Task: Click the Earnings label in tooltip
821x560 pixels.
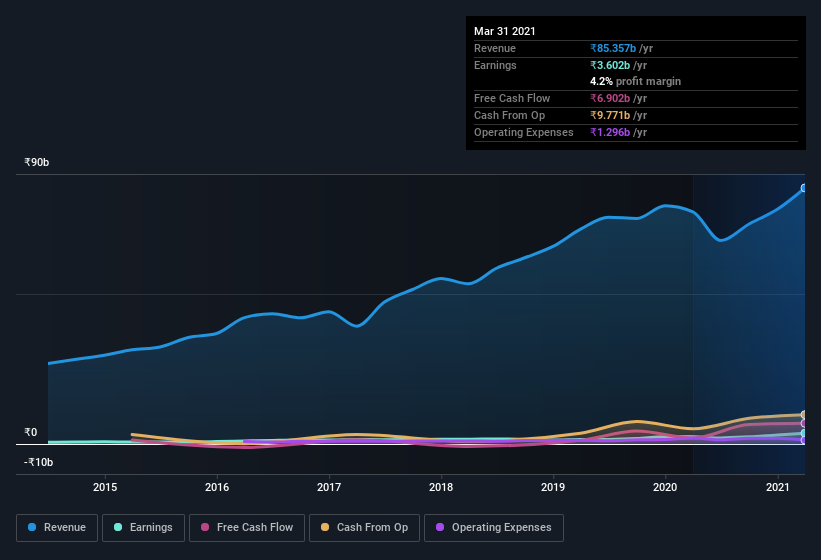Action: tap(495, 65)
